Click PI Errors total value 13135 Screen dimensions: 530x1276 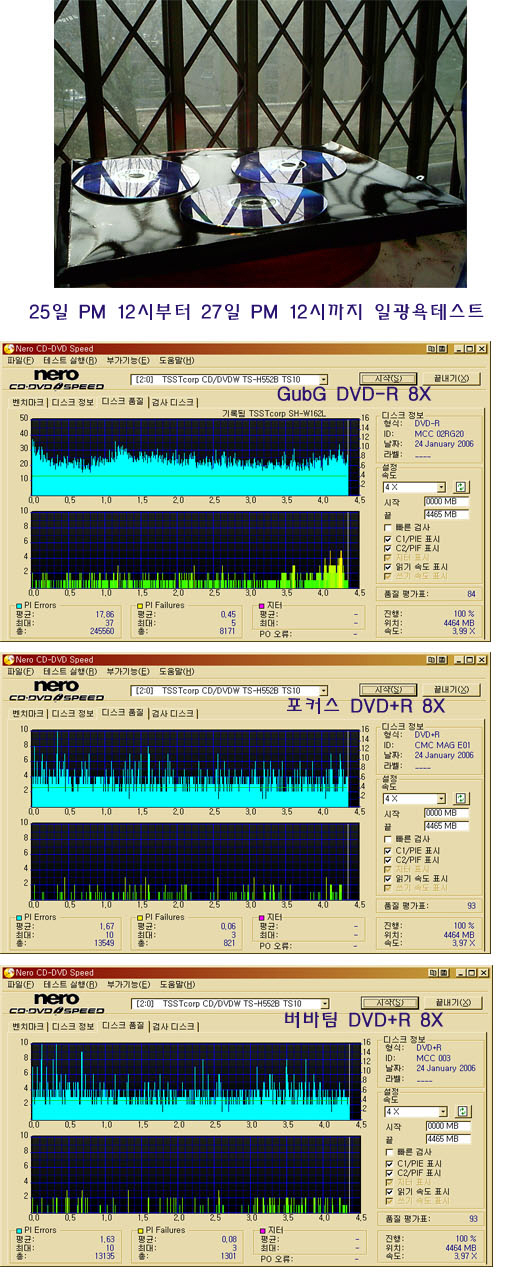pos(106,1256)
